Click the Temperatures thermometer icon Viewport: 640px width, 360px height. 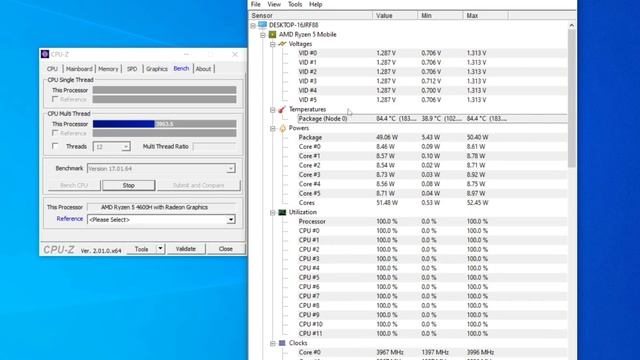point(282,109)
